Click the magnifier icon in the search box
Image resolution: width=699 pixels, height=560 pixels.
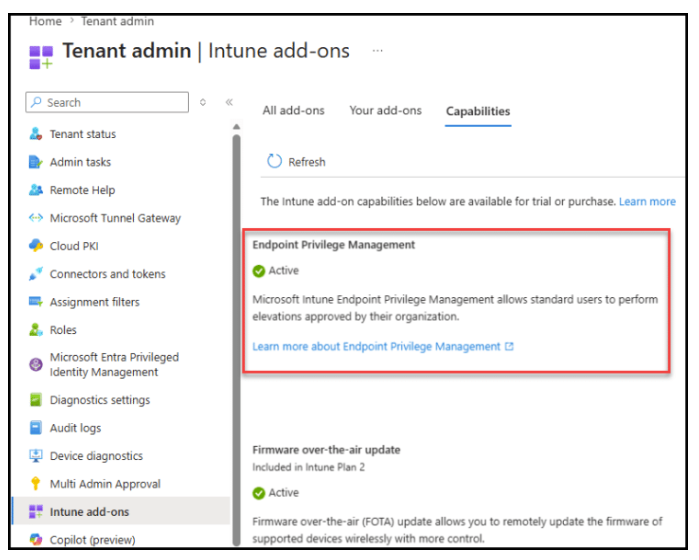[x=37, y=102]
